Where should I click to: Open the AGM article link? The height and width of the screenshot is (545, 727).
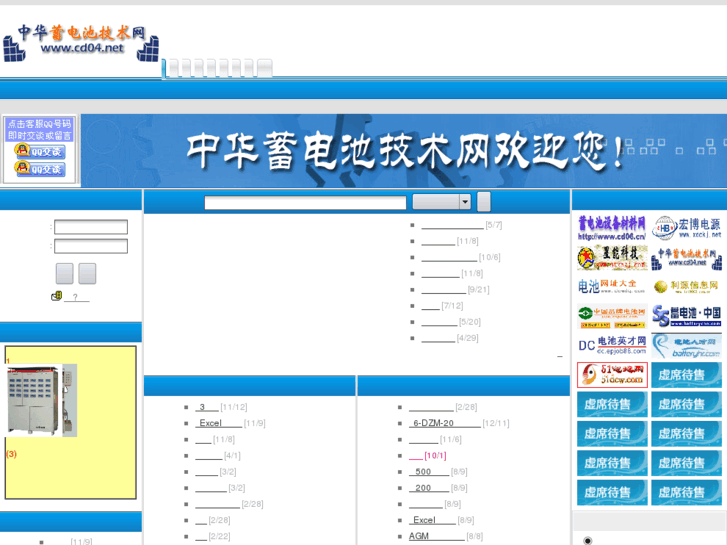[436, 537]
